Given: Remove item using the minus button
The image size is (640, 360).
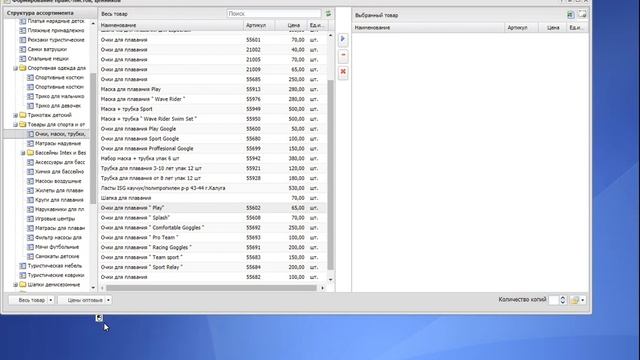Looking at the screenshot, I should (x=343, y=55).
